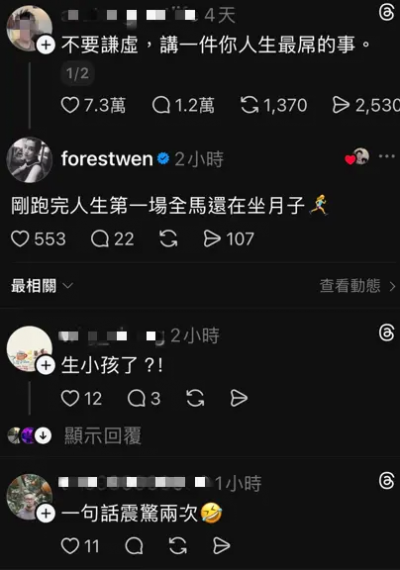This screenshot has width=400, height=570.
Task: Open the forestwen username profile link
Action: pyautogui.click(x=107, y=159)
